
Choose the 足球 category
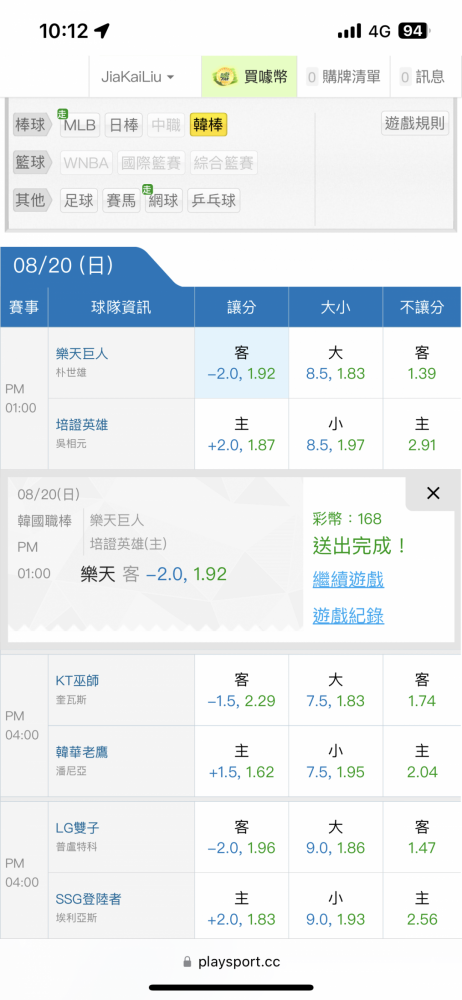79,201
